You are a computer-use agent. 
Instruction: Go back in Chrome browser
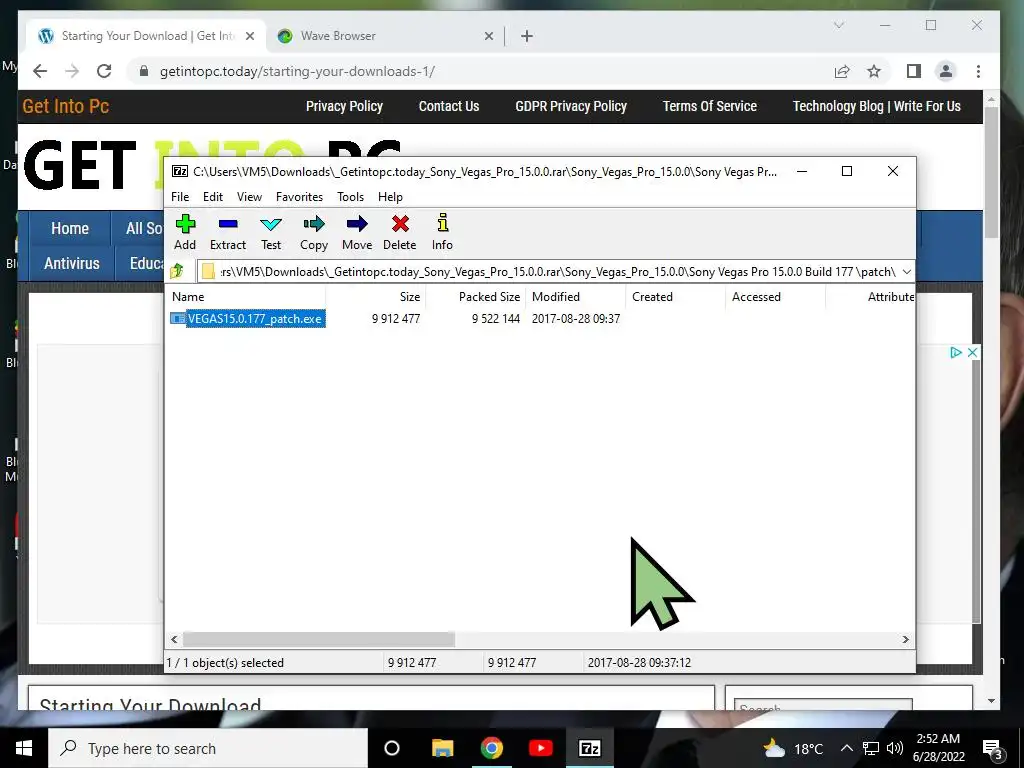coord(40,71)
